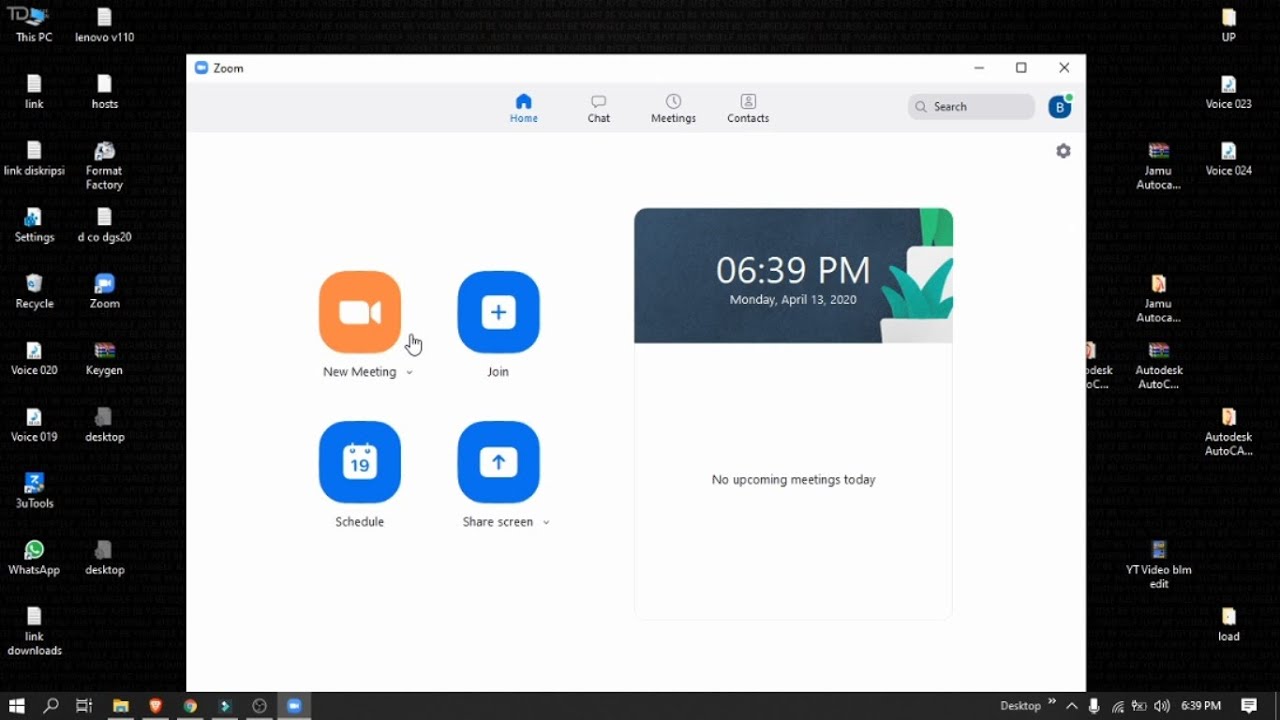This screenshot has height=720, width=1280.
Task: Select the link diskripsi desktop file
Action: coord(34,158)
